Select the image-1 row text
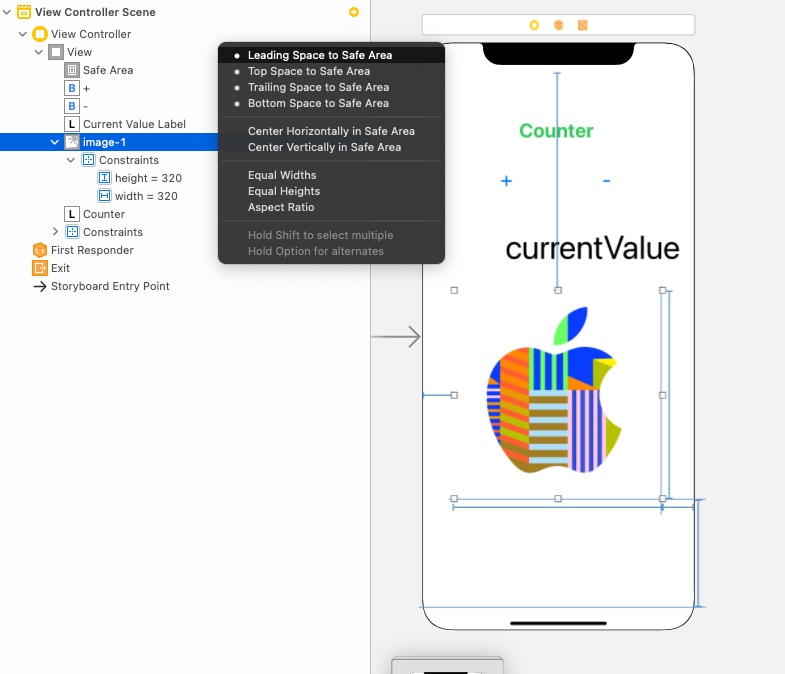The image size is (785, 674). pos(104,142)
